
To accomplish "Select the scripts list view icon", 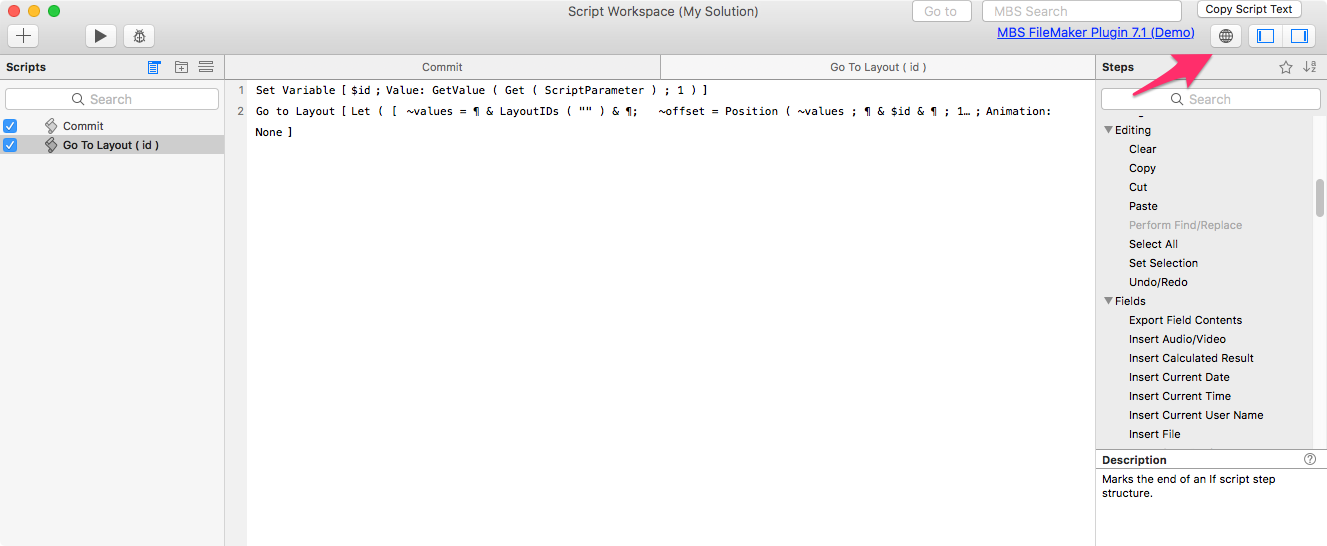I will point(154,67).
